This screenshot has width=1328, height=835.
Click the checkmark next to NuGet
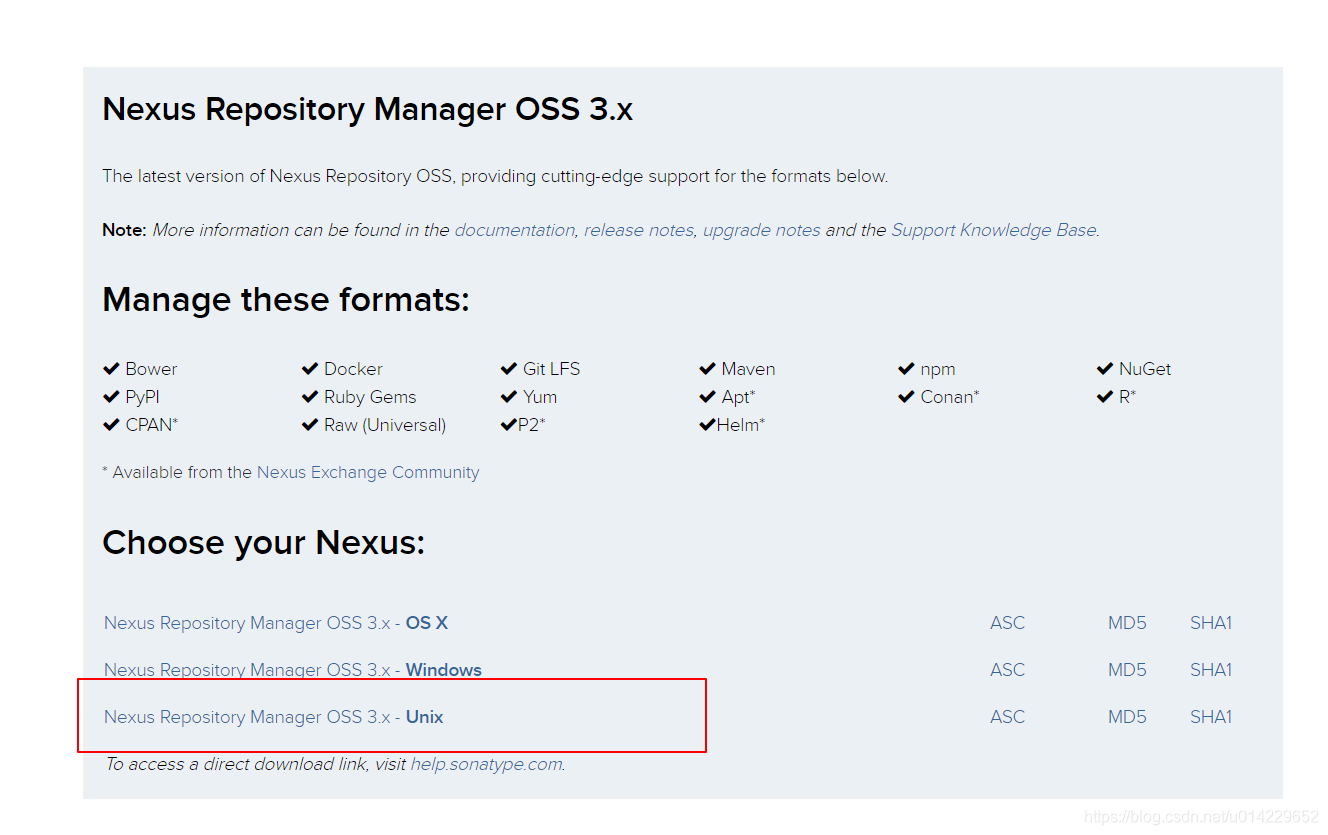point(1105,369)
